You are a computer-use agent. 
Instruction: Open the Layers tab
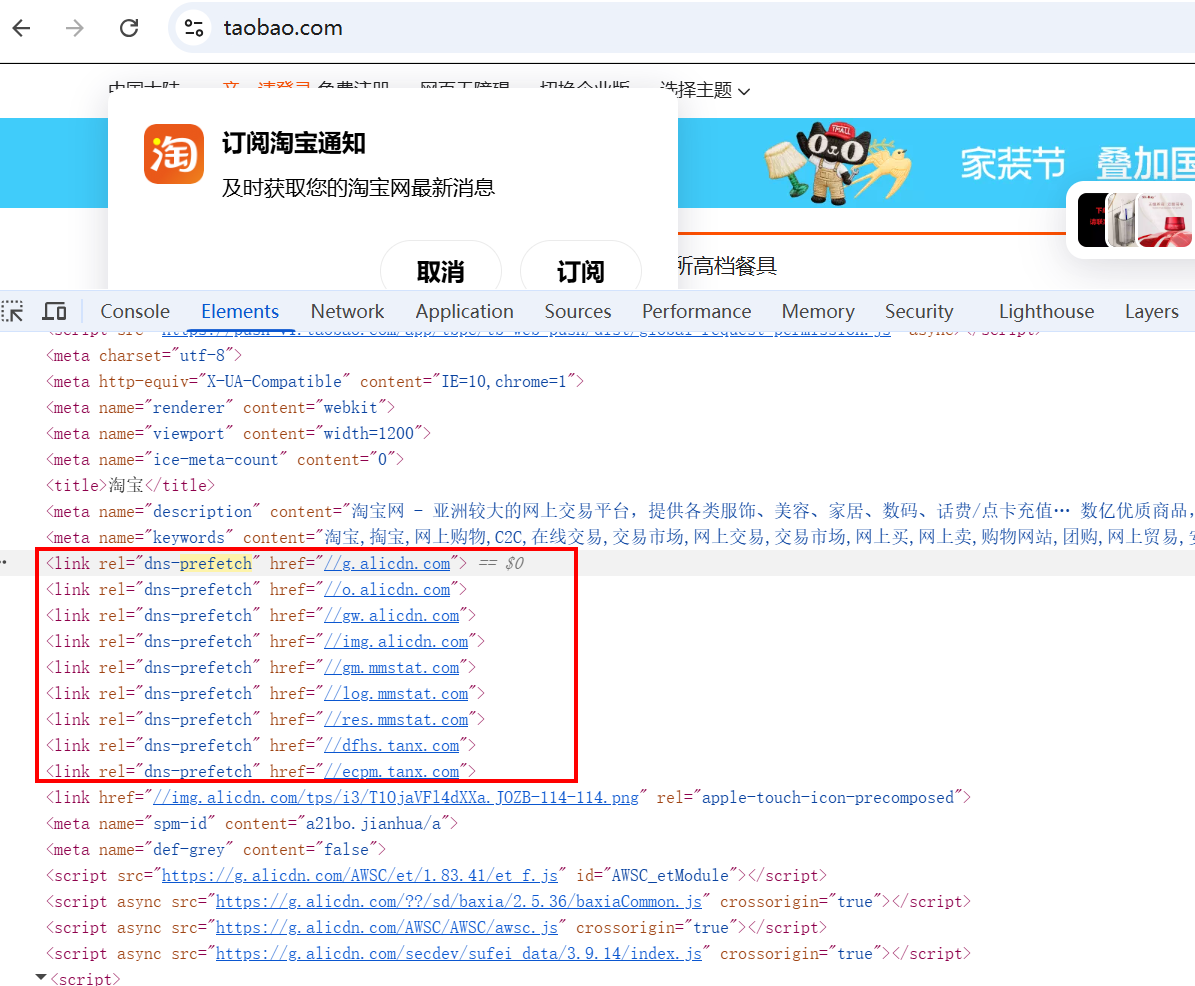point(1152,311)
